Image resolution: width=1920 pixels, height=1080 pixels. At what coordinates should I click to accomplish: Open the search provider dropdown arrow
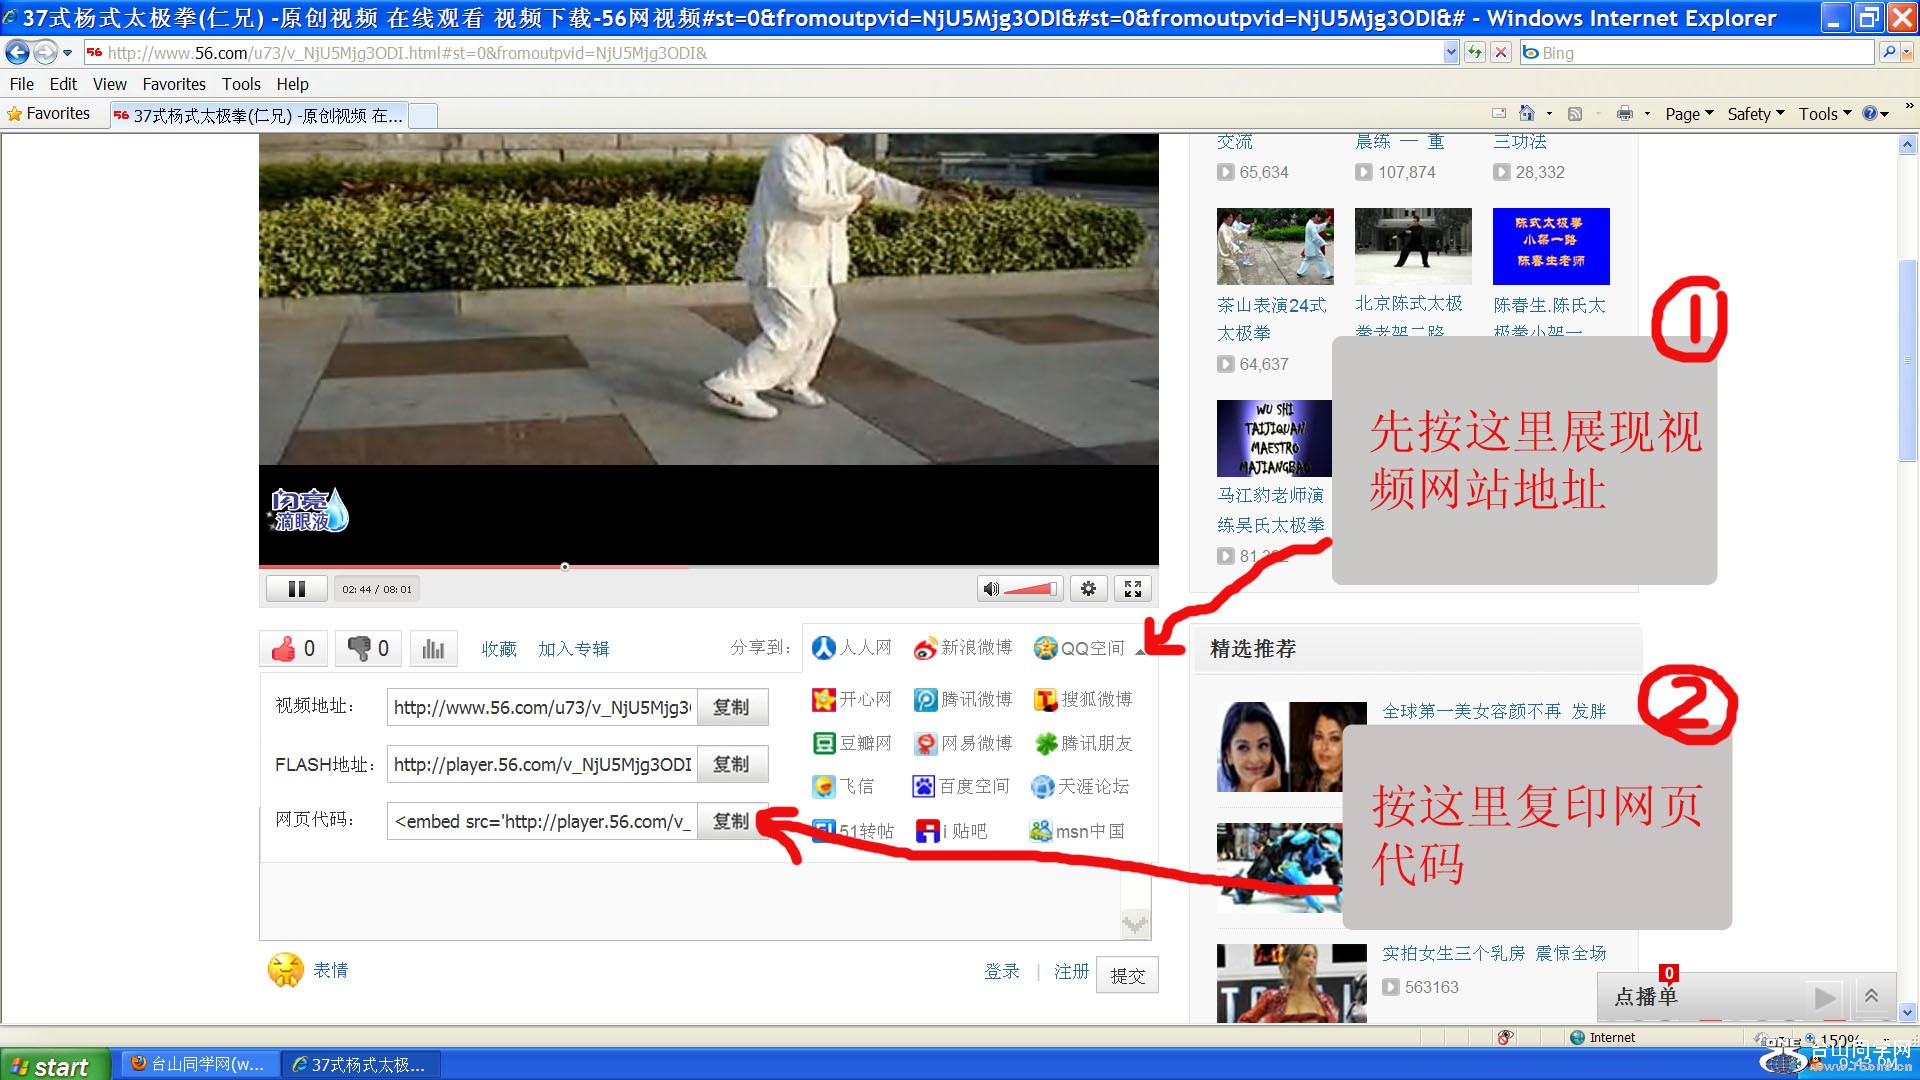[1906, 53]
